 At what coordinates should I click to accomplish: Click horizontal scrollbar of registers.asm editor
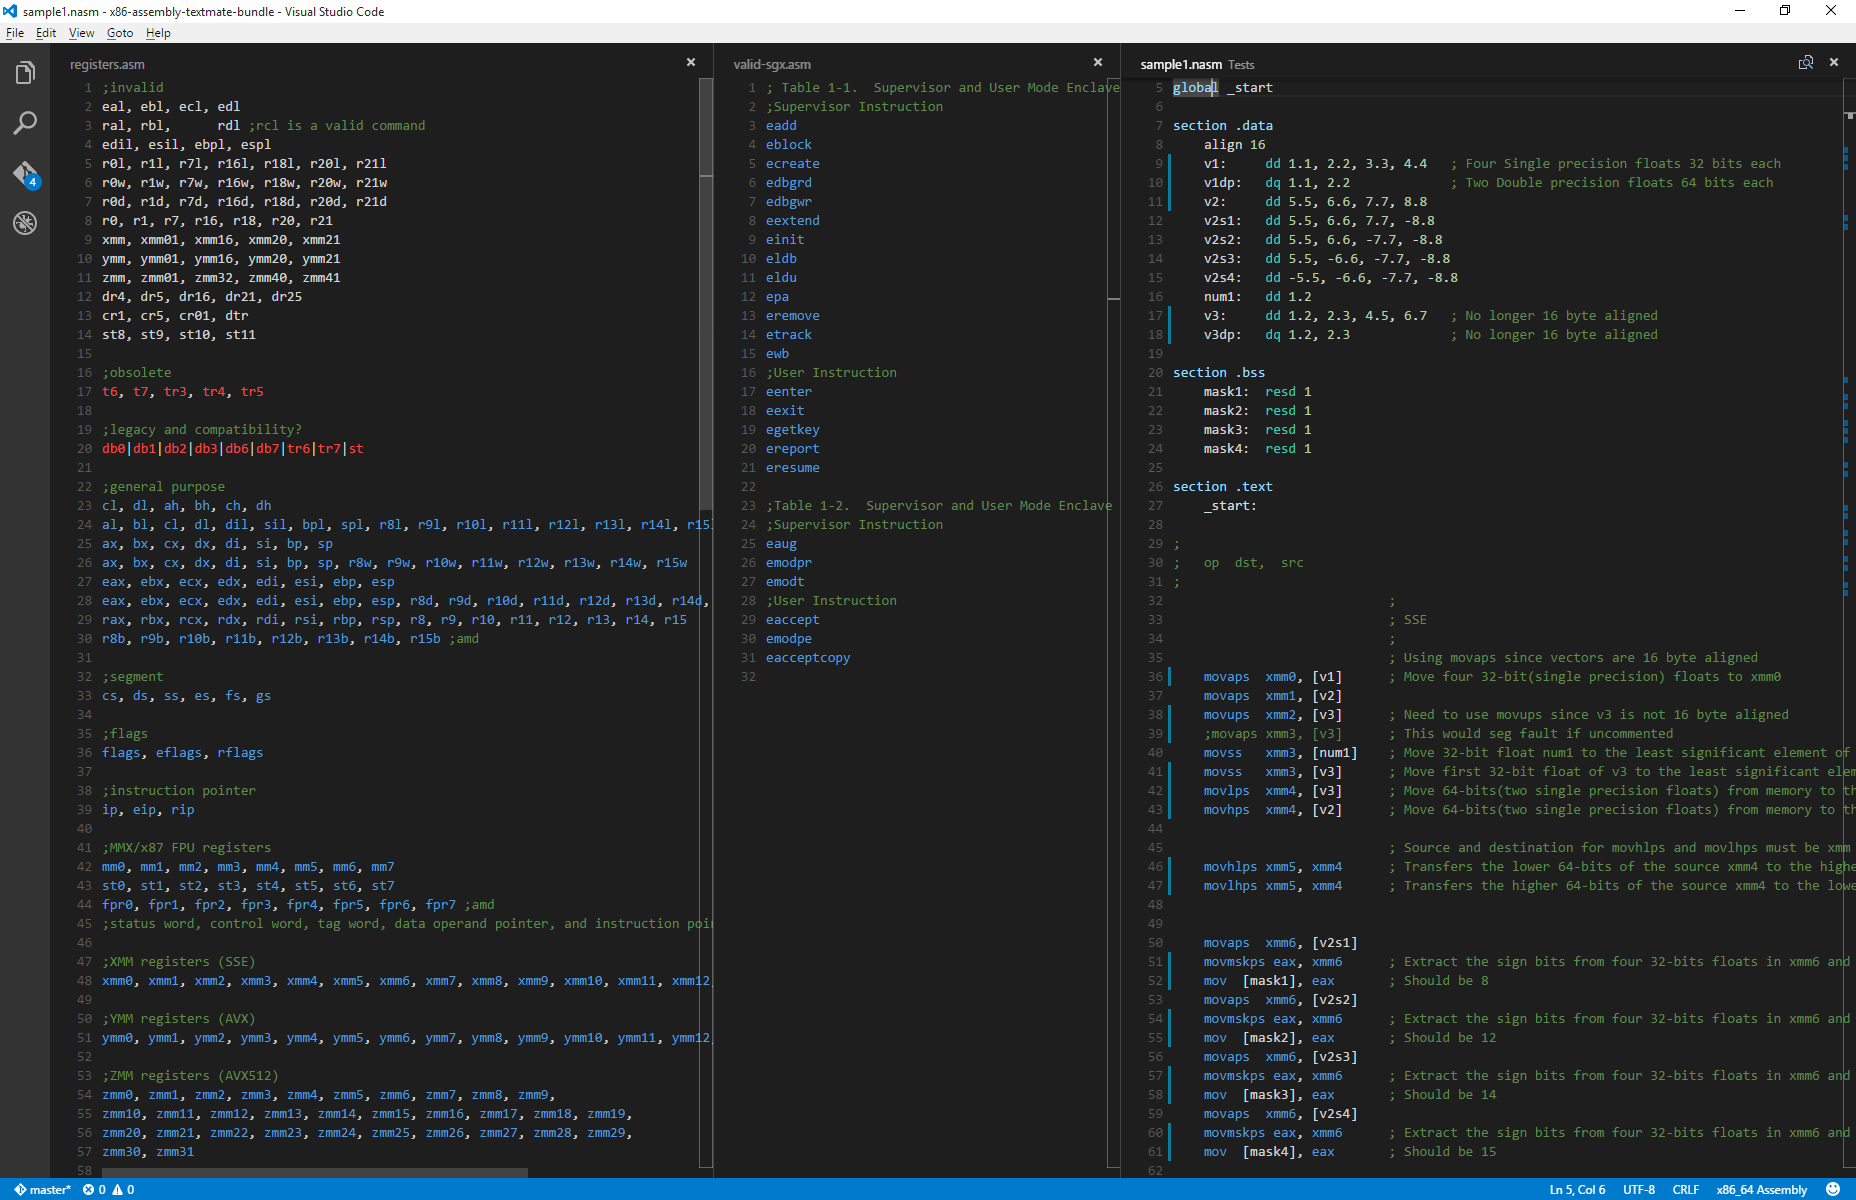pyautogui.click(x=315, y=1172)
